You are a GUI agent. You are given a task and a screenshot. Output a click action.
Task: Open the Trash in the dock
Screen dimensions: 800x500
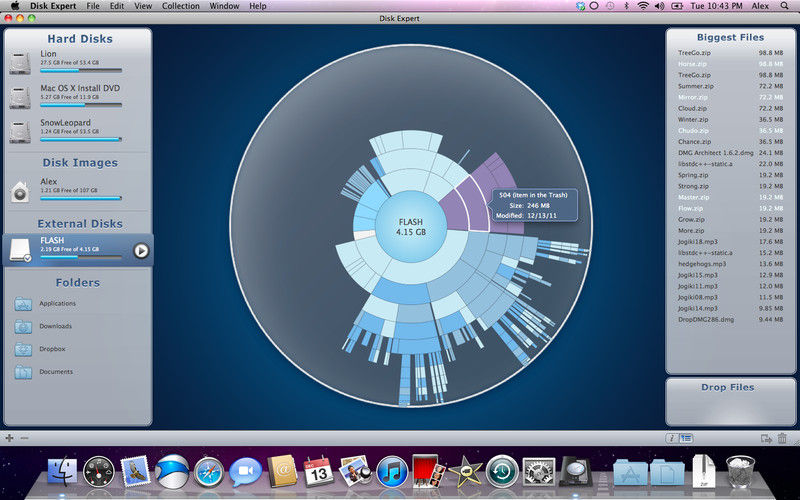[x=740, y=471]
